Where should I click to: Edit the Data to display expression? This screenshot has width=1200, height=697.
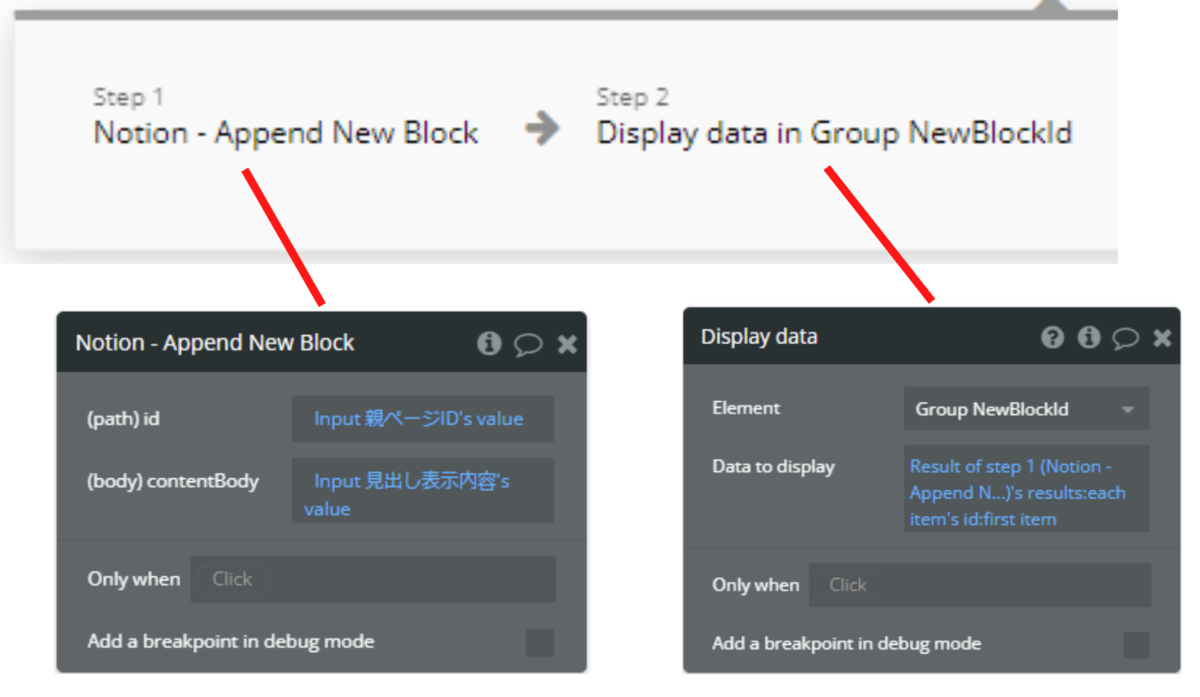click(x=1027, y=489)
